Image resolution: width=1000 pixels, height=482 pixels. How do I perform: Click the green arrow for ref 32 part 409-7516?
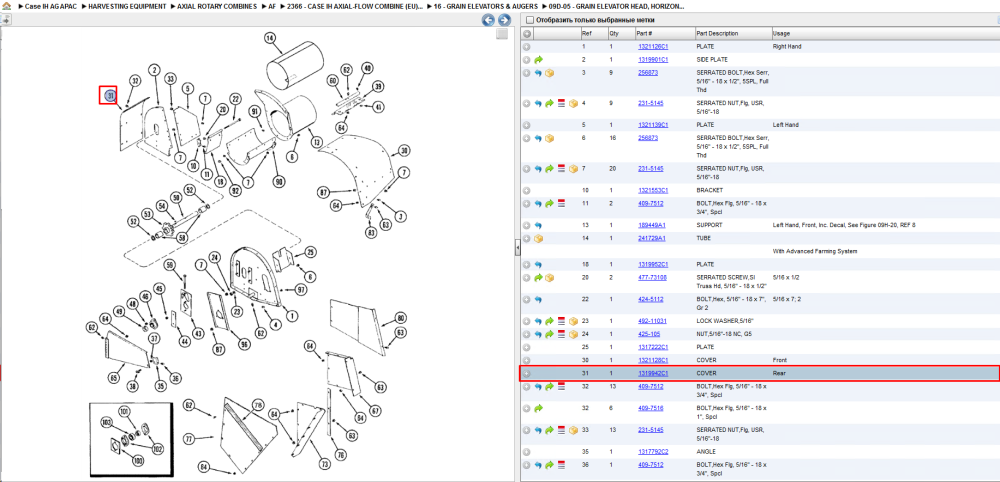[538, 408]
